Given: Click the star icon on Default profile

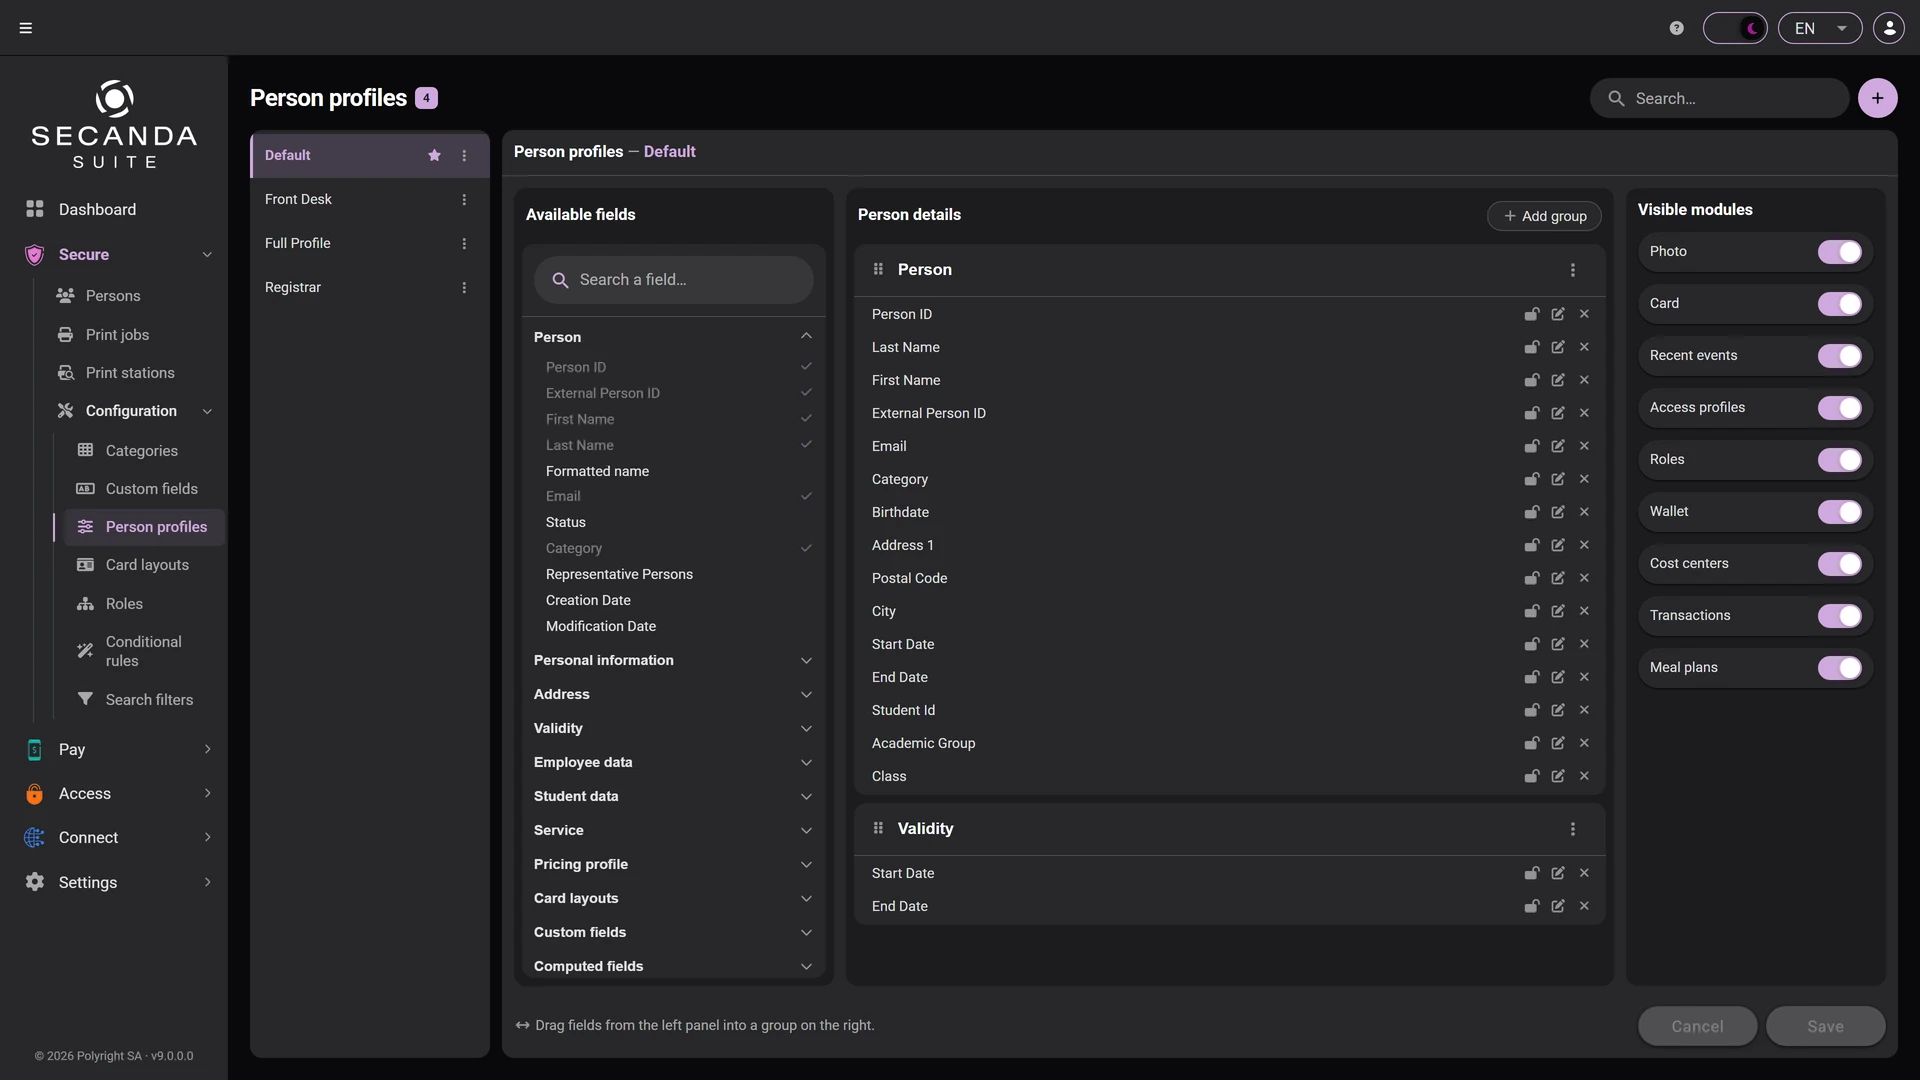Looking at the screenshot, I should (434, 155).
